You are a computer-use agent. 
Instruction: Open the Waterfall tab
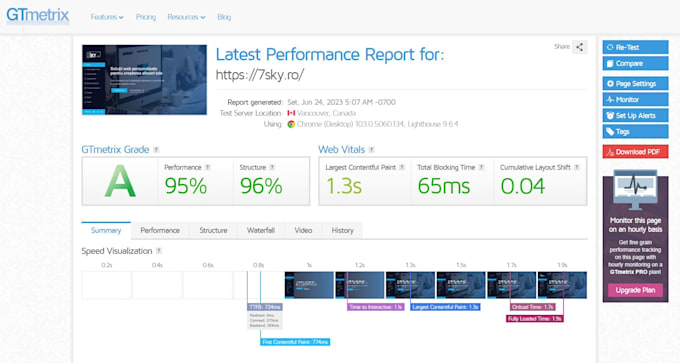[x=261, y=230]
